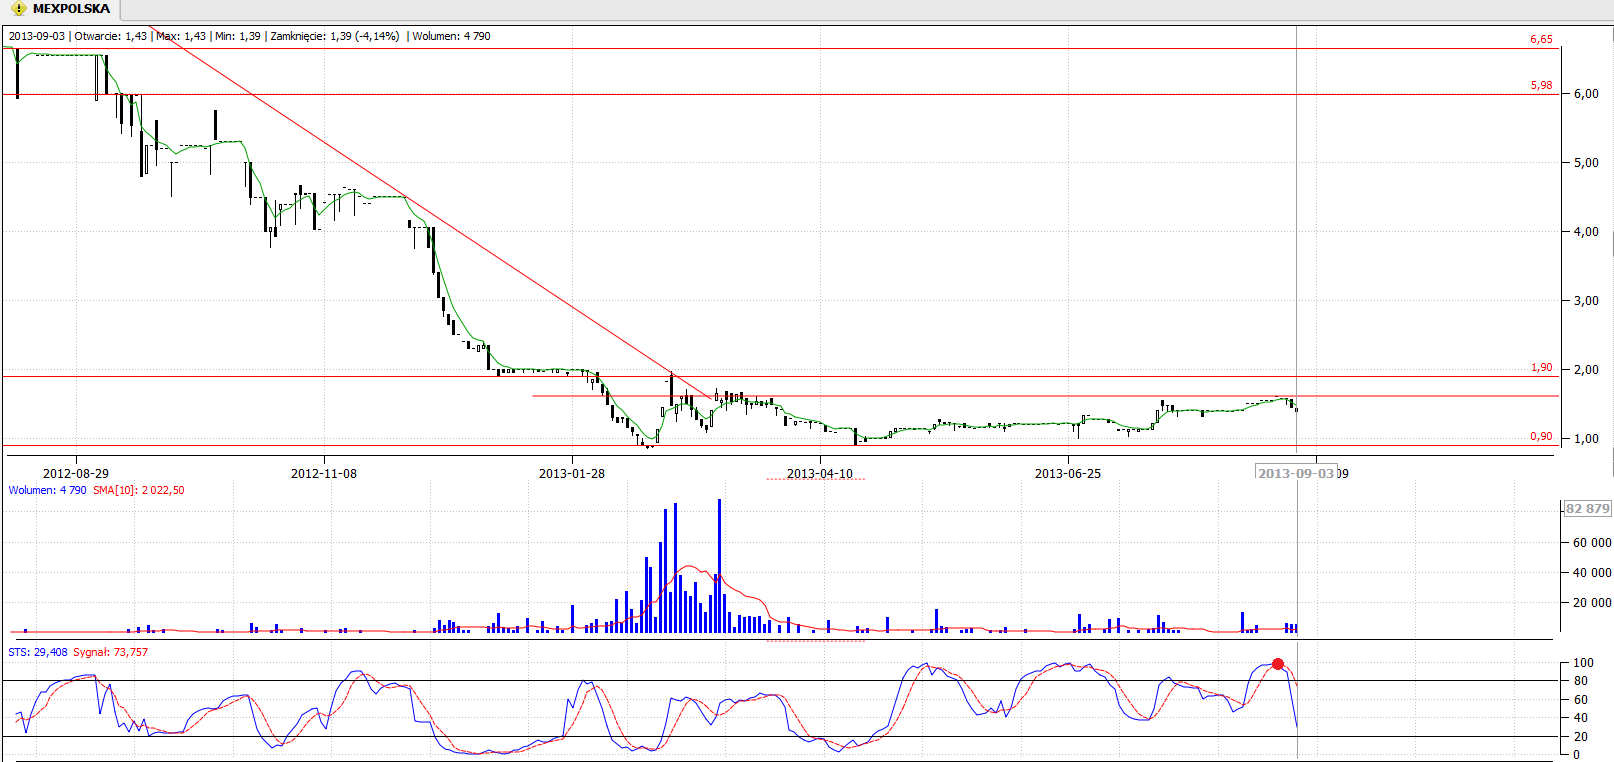The image size is (1614, 762).
Task: Click the Wolumen: 4 790 indicator label
Action: click(x=47, y=491)
